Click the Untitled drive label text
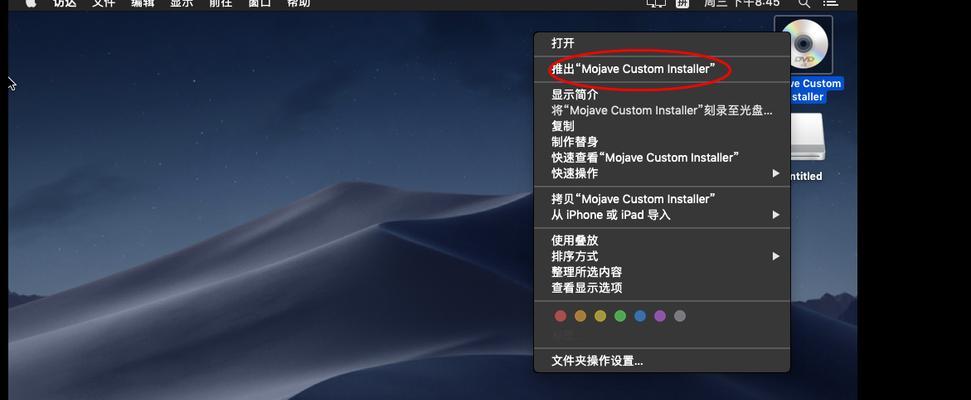The height and width of the screenshot is (400, 971). (806, 176)
